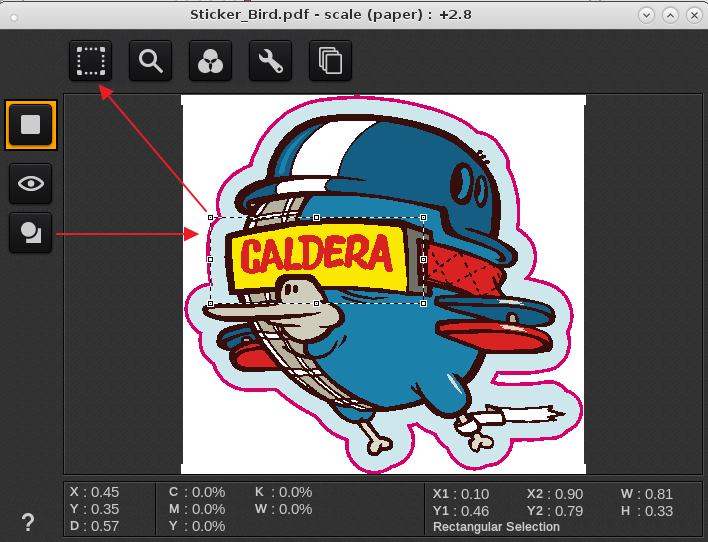The height and width of the screenshot is (542, 708).
Task: Click the M : 0.0% magenta value
Action: pos(196,509)
